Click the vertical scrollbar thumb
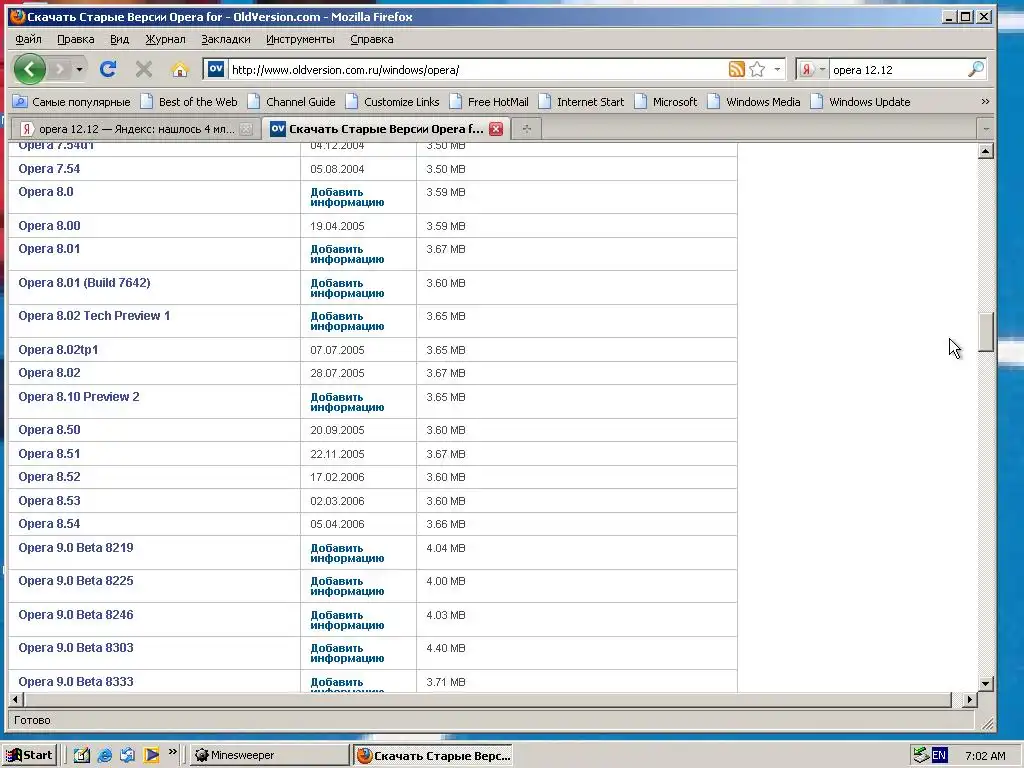This screenshot has width=1024, height=768. 986,332
